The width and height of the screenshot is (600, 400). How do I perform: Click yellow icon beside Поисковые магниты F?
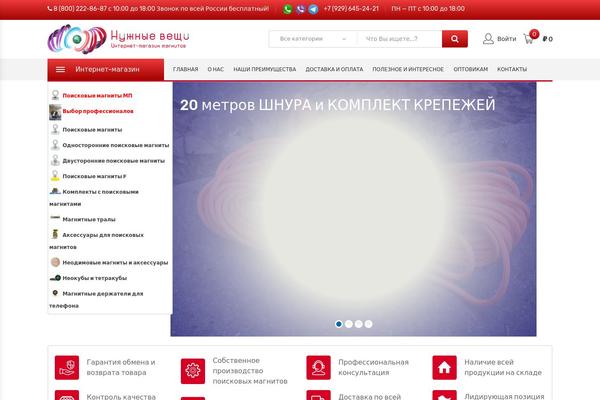click(55, 176)
